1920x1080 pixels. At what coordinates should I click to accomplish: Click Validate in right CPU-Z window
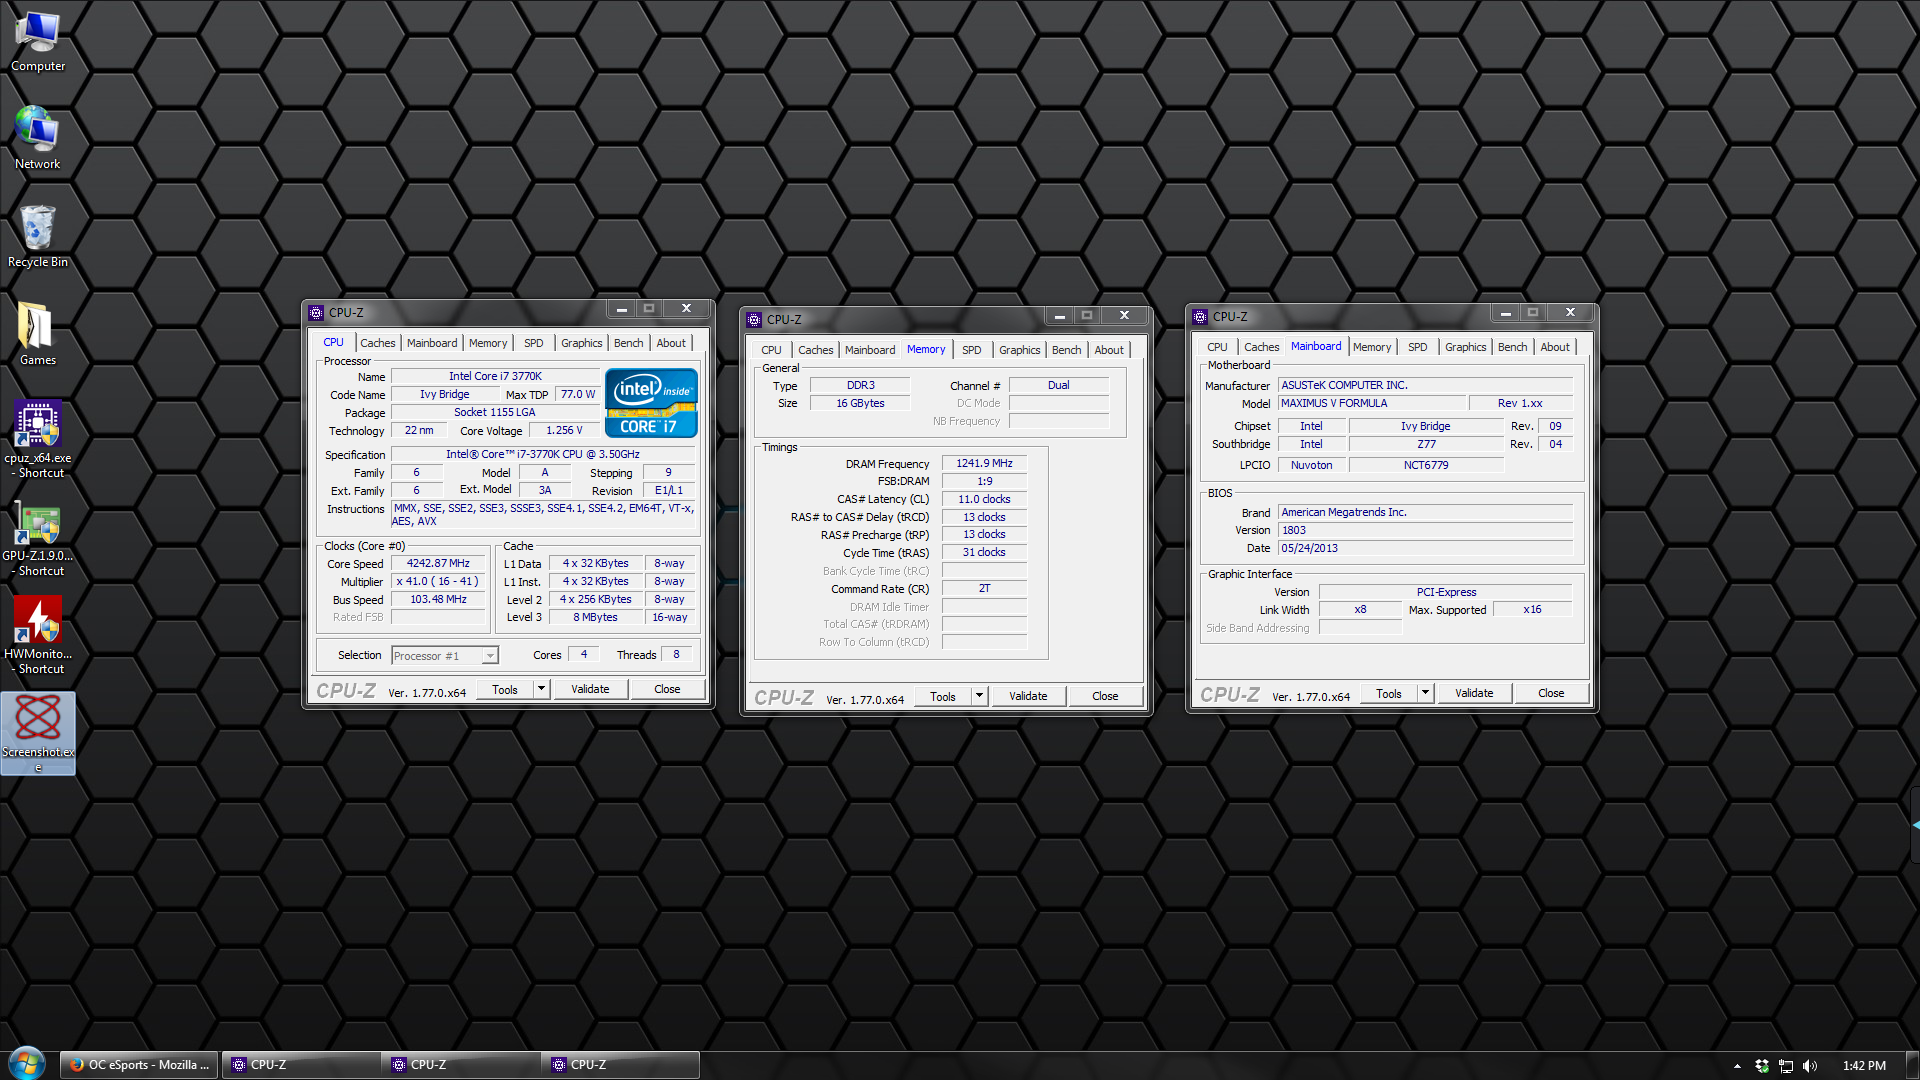(x=1474, y=693)
